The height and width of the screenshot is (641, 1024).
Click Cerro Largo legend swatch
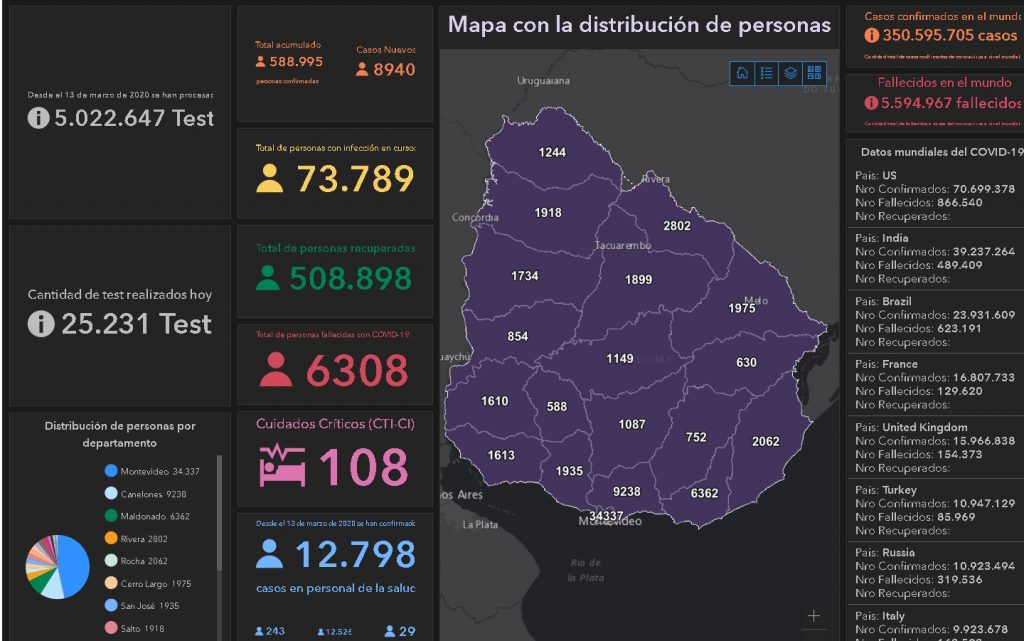[x=111, y=583]
